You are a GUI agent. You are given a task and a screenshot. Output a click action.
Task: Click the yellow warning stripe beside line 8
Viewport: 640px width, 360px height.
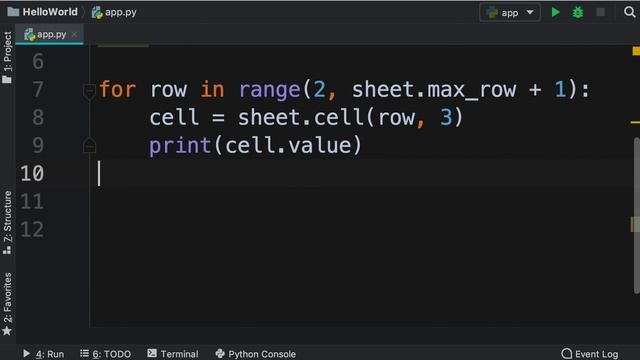click(635, 122)
